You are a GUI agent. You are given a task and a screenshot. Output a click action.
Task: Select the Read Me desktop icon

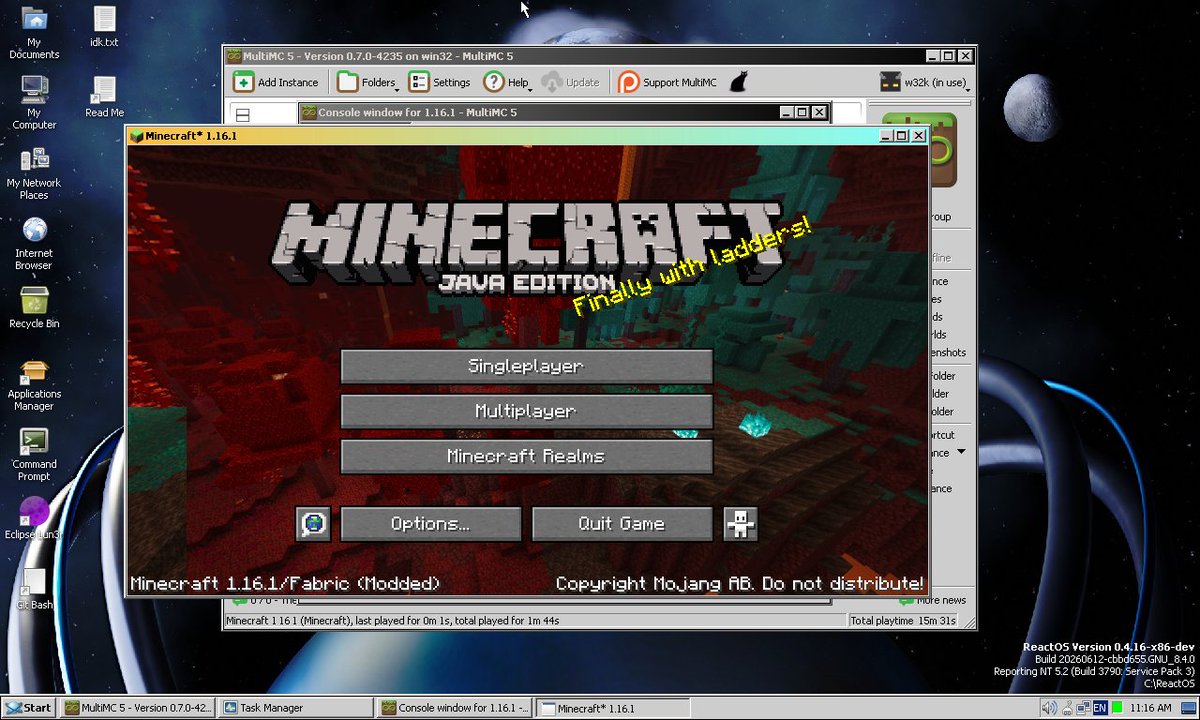104,97
